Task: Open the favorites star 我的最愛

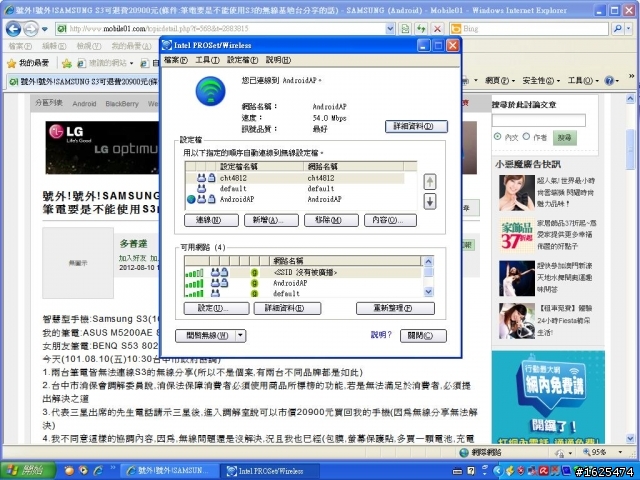Action: point(28,63)
